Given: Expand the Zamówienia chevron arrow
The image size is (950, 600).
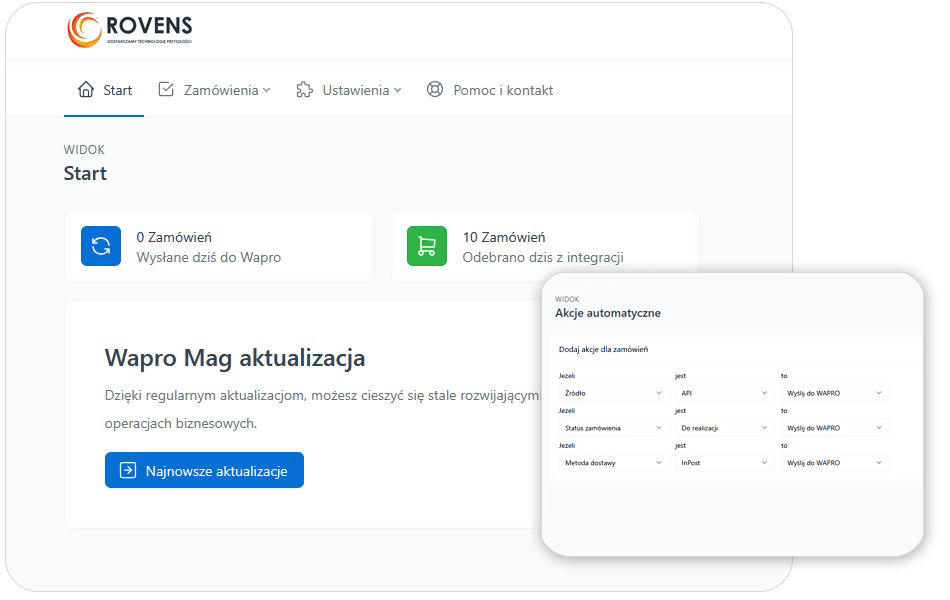Looking at the screenshot, I should (267, 90).
